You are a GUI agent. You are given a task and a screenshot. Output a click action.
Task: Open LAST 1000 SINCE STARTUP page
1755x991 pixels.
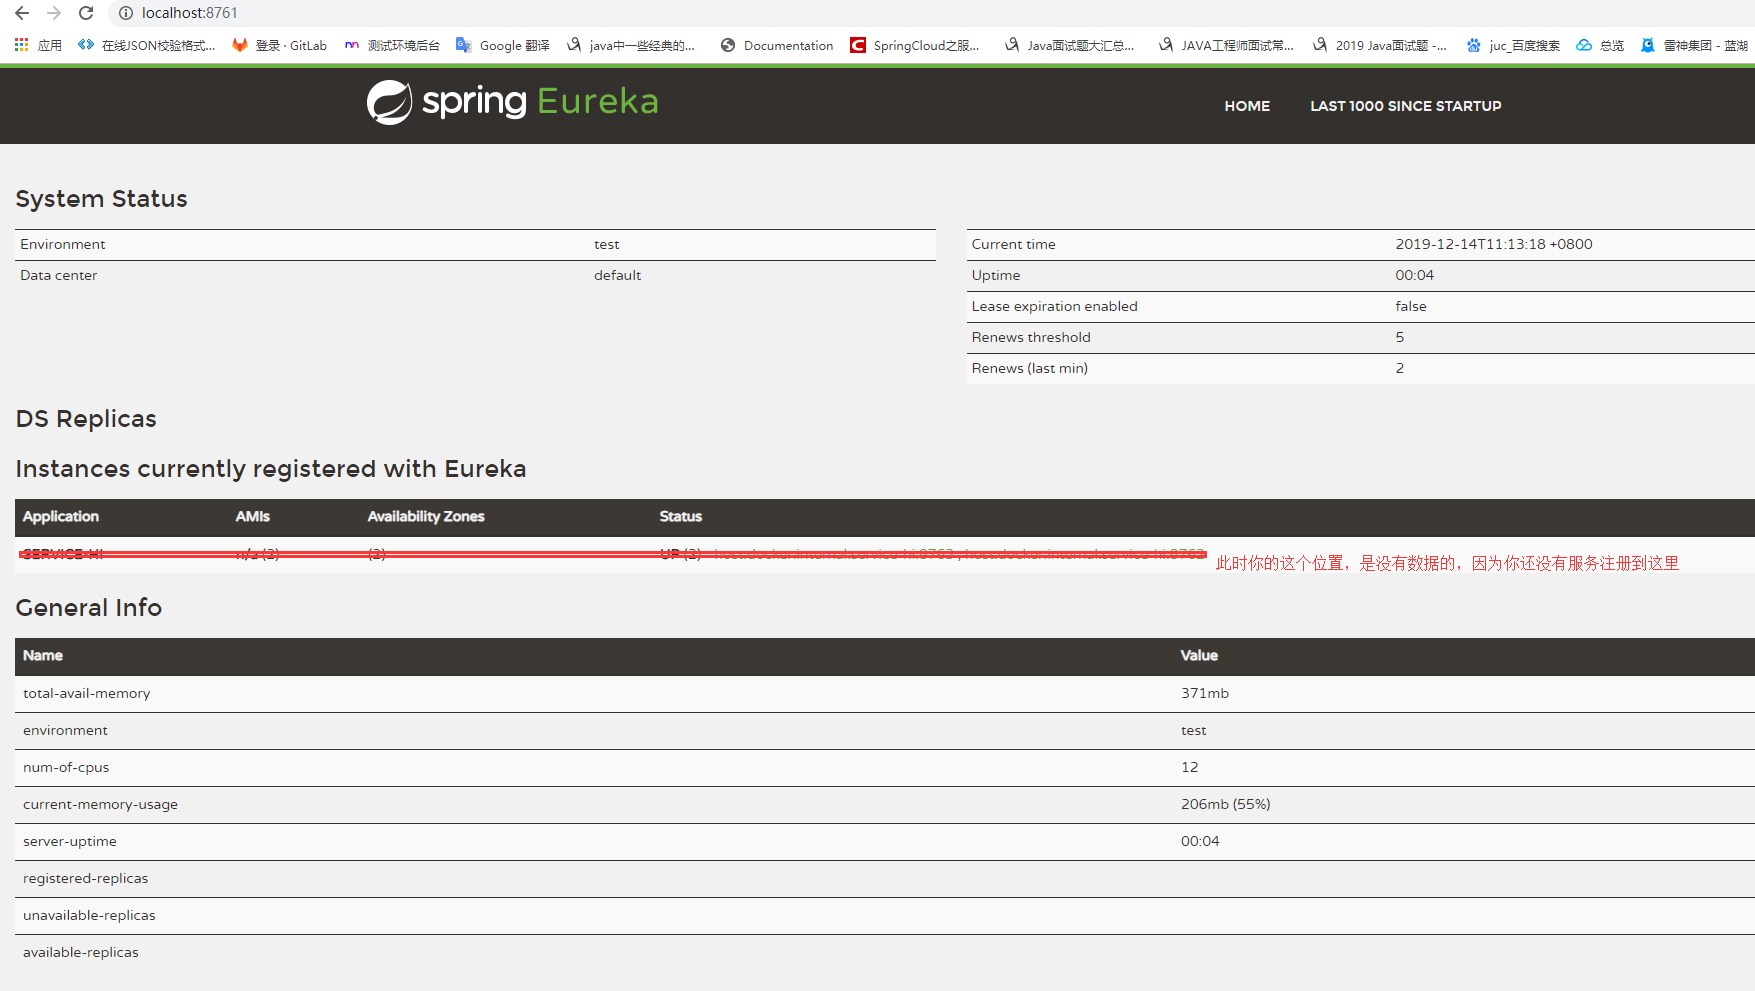coord(1406,106)
